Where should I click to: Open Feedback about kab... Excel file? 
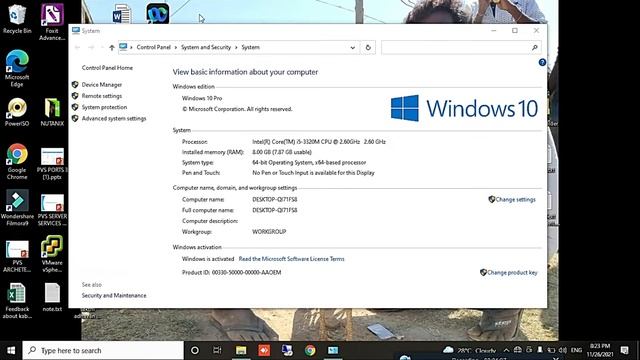17,301
